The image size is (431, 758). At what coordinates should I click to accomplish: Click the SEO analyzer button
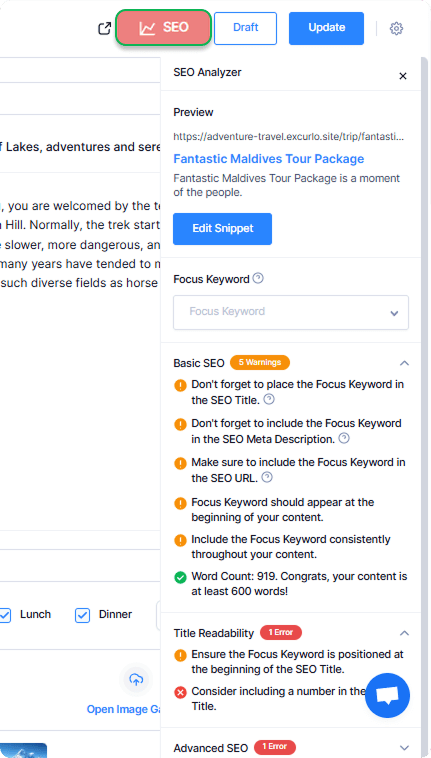coord(163,28)
